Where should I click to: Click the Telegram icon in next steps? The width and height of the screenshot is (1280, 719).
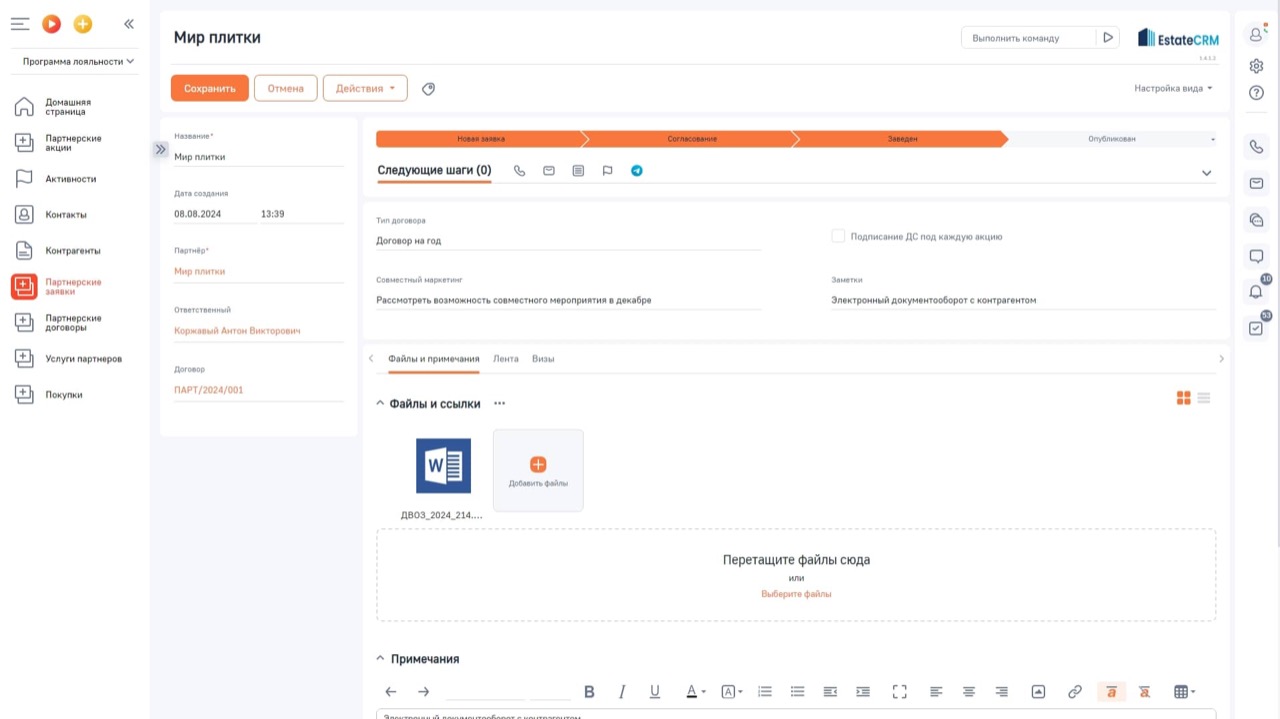[x=637, y=171]
